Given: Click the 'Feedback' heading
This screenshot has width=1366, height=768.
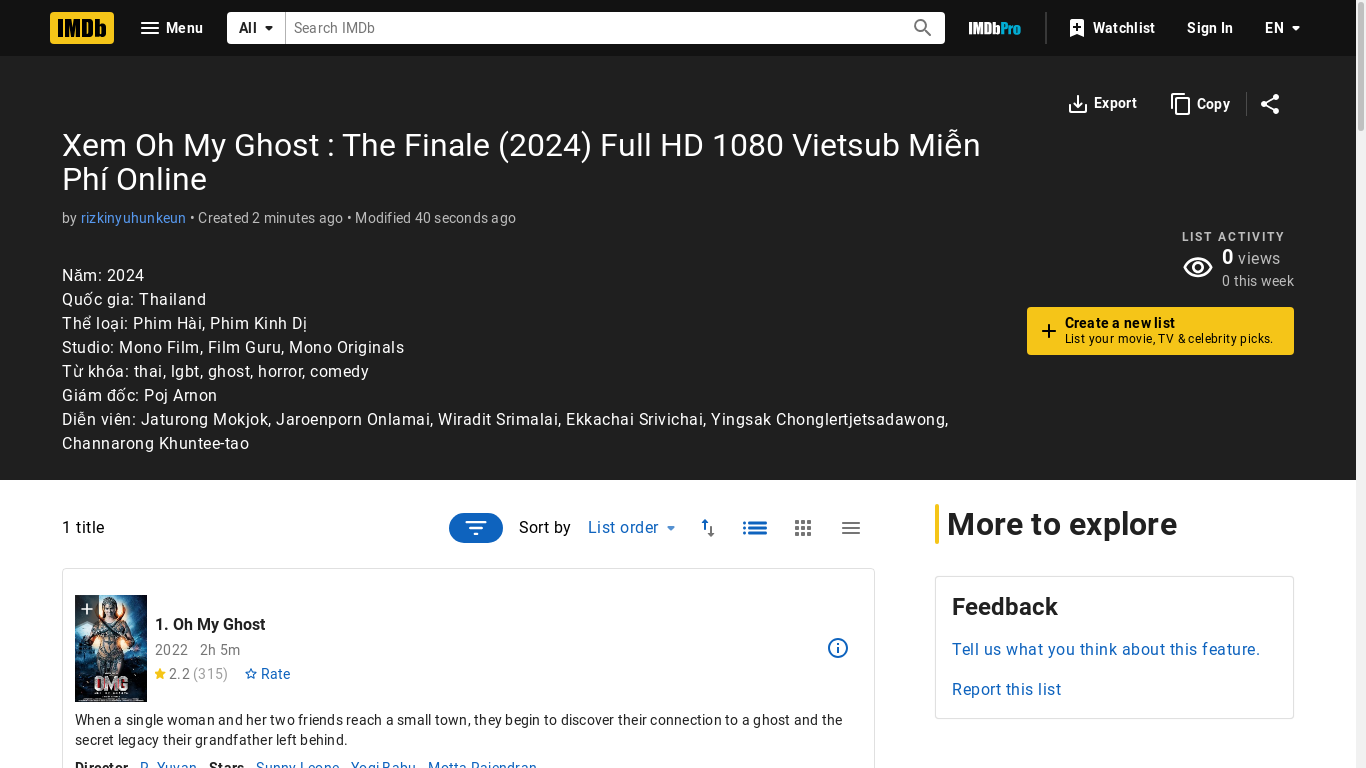Looking at the screenshot, I should click(x=1005, y=607).
